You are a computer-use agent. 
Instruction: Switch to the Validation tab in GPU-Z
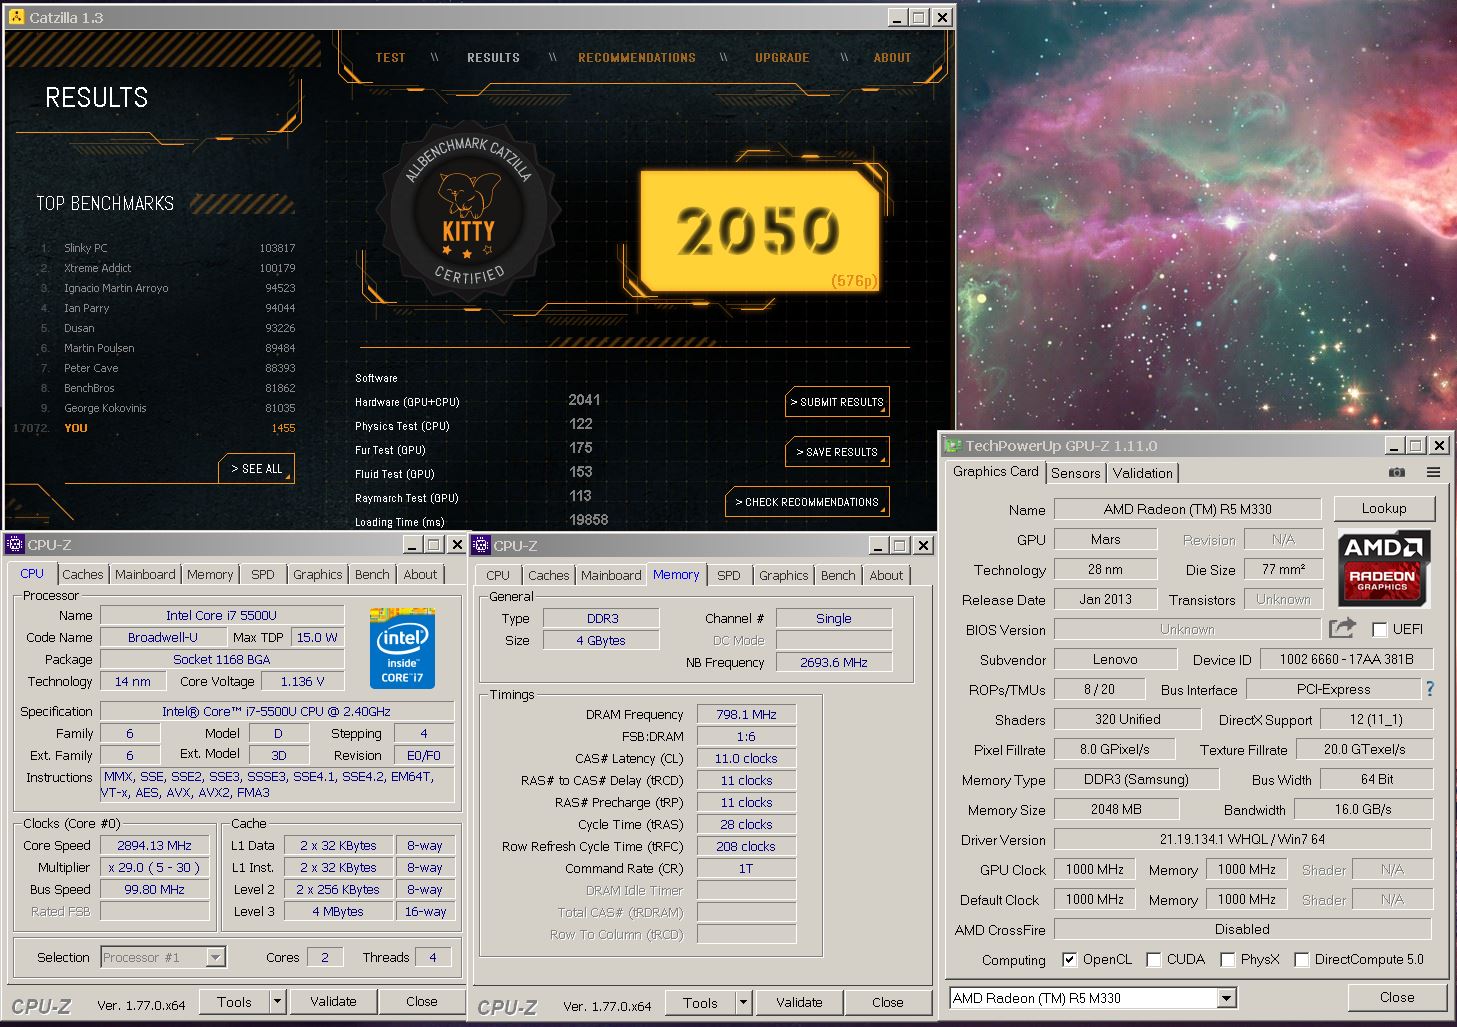(x=1142, y=473)
